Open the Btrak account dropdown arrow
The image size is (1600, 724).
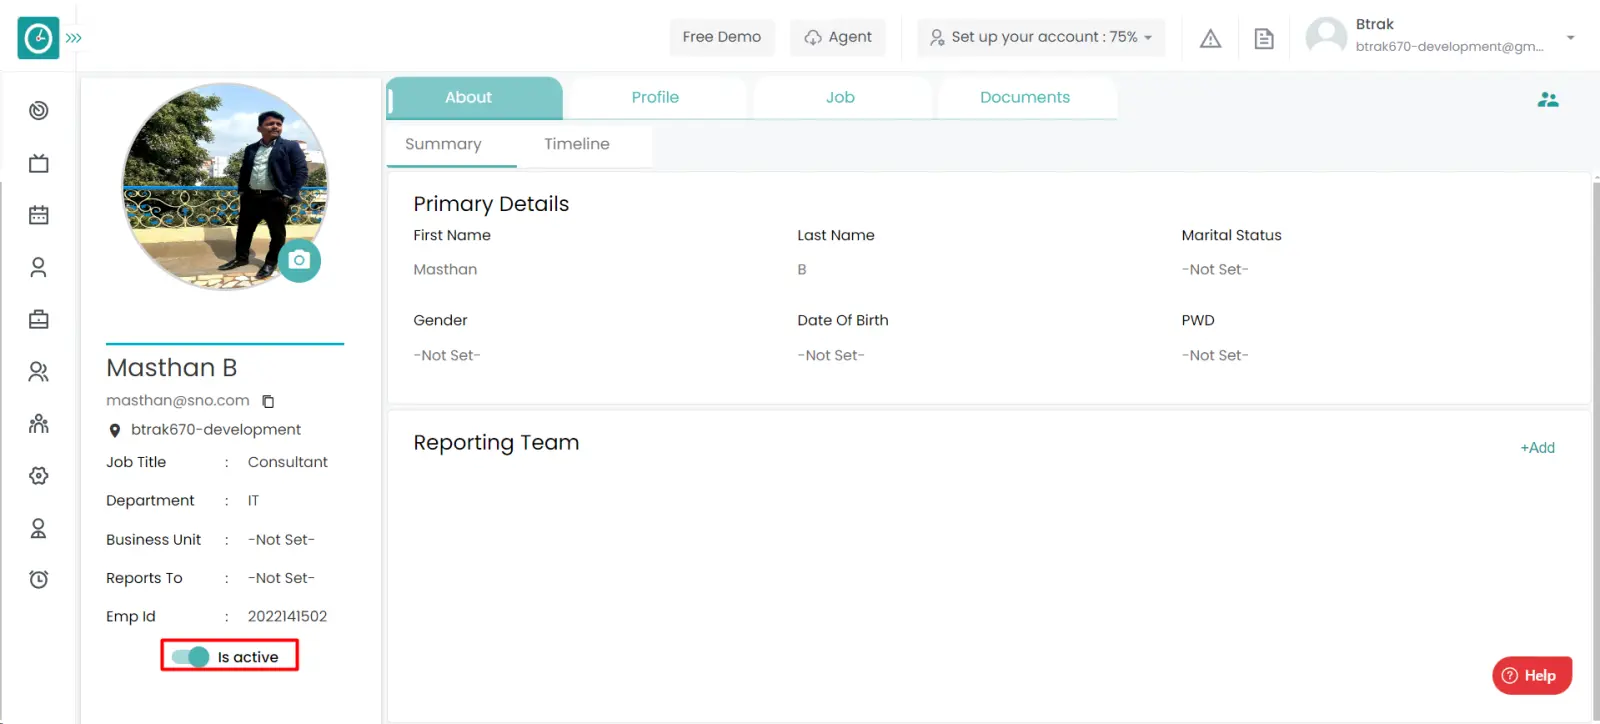coord(1571,38)
